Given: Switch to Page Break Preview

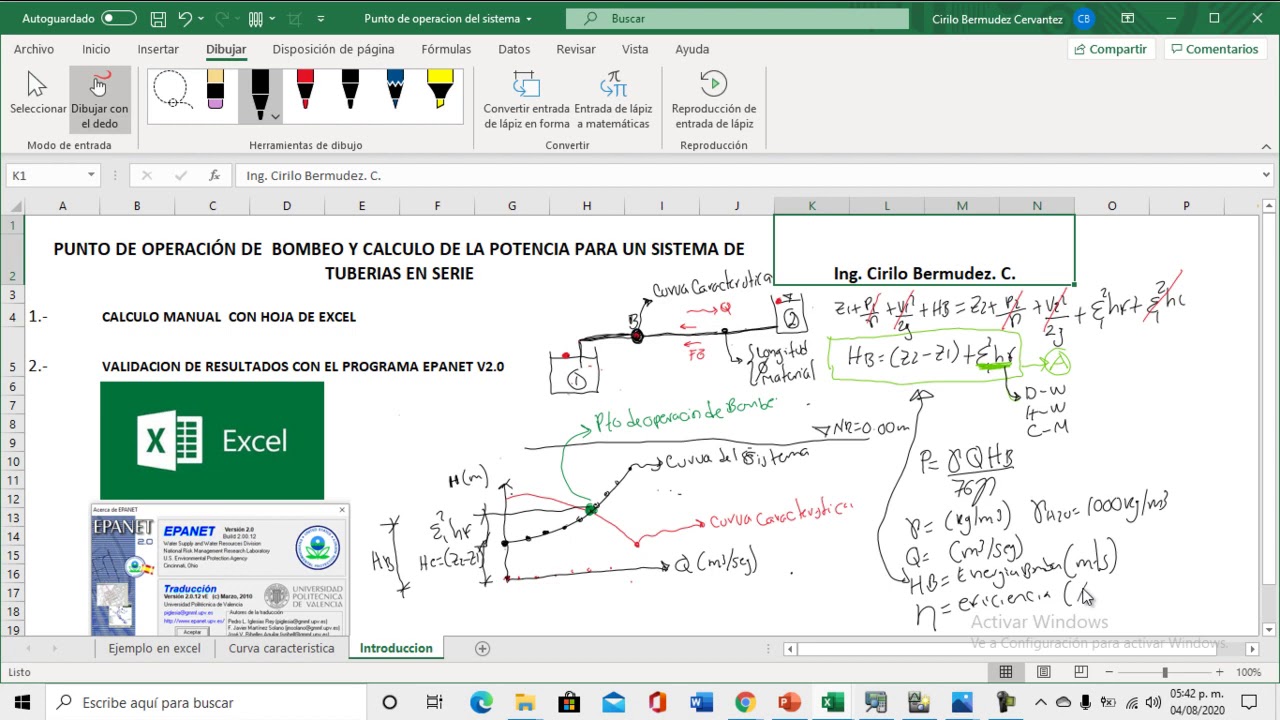Looking at the screenshot, I should click(x=1081, y=672).
